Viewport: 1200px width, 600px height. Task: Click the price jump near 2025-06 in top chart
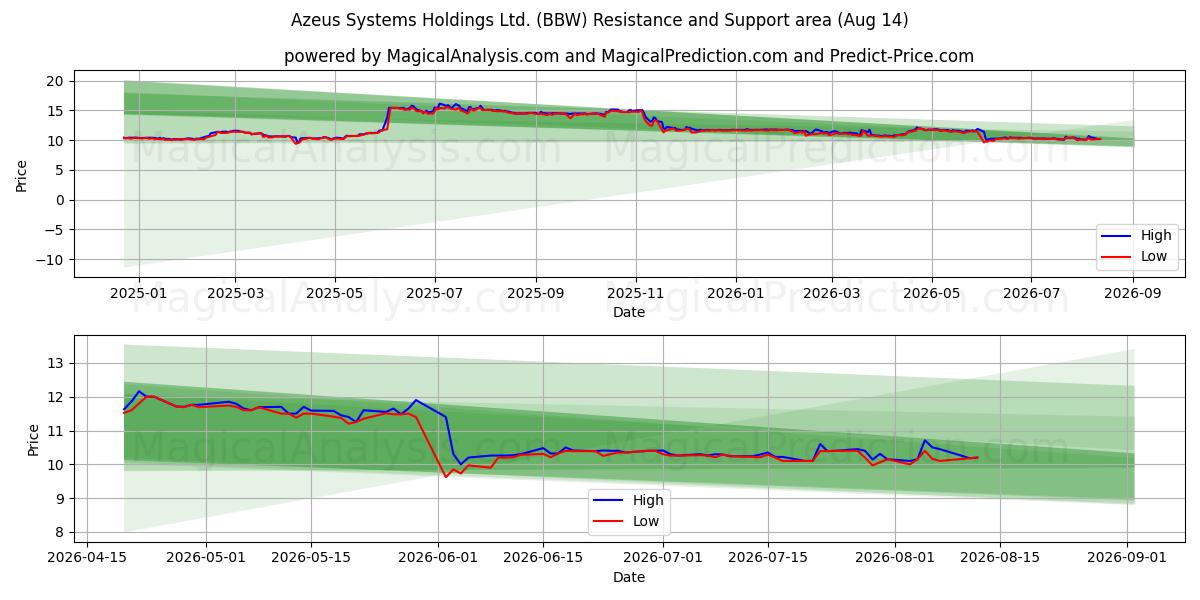click(388, 117)
